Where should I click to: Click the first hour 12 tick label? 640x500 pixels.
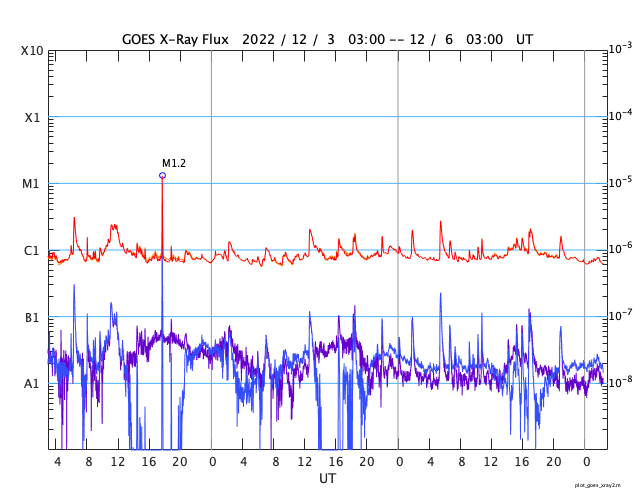(118, 462)
